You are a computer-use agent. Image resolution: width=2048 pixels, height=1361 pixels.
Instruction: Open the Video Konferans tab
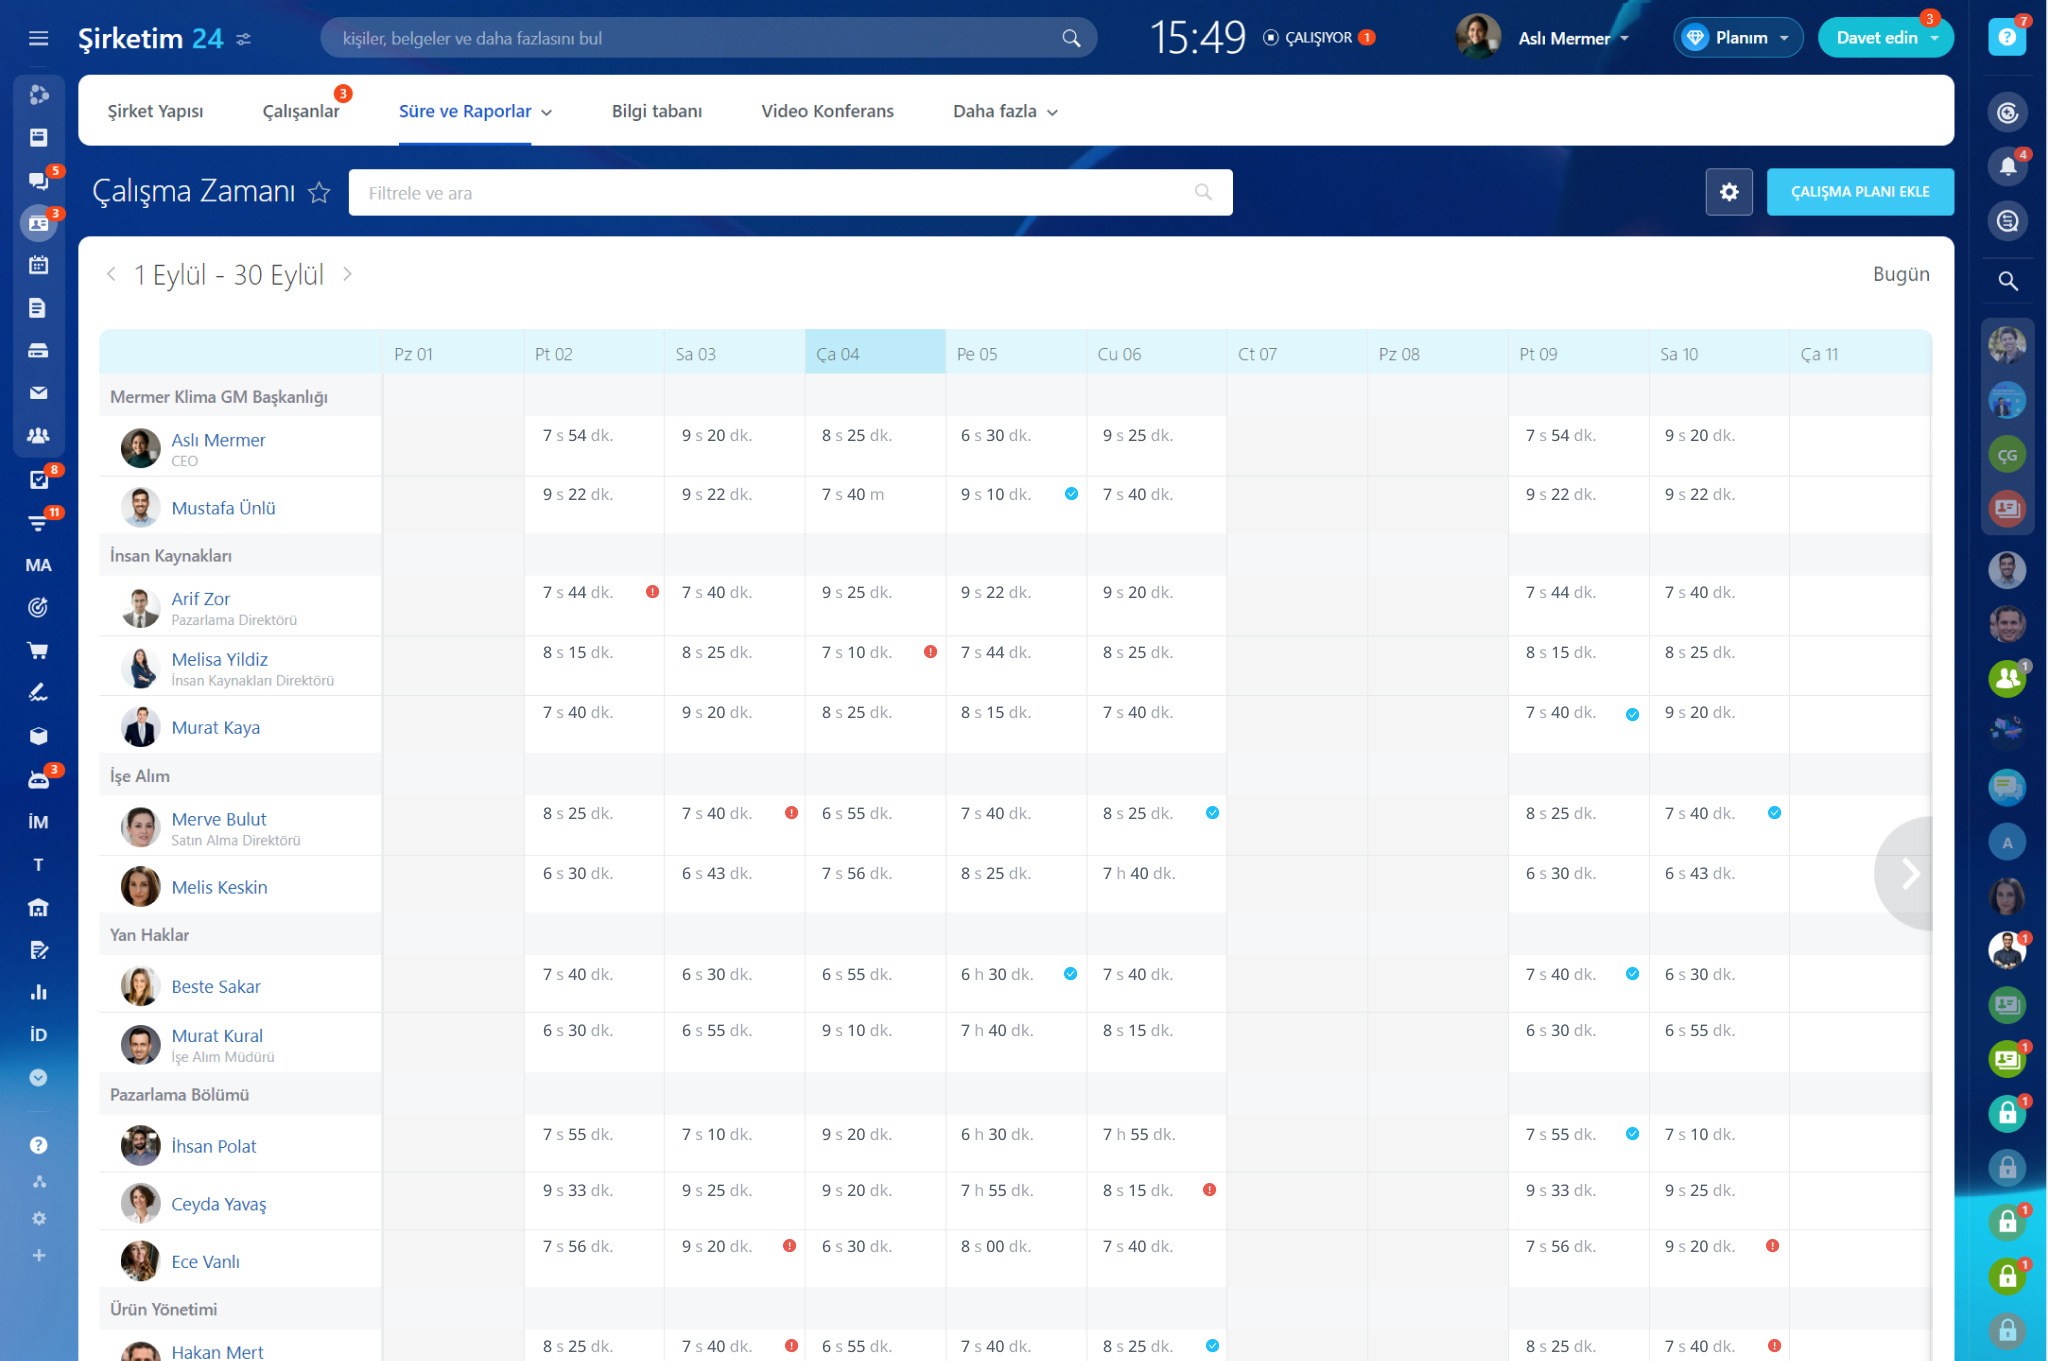click(x=827, y=111)
